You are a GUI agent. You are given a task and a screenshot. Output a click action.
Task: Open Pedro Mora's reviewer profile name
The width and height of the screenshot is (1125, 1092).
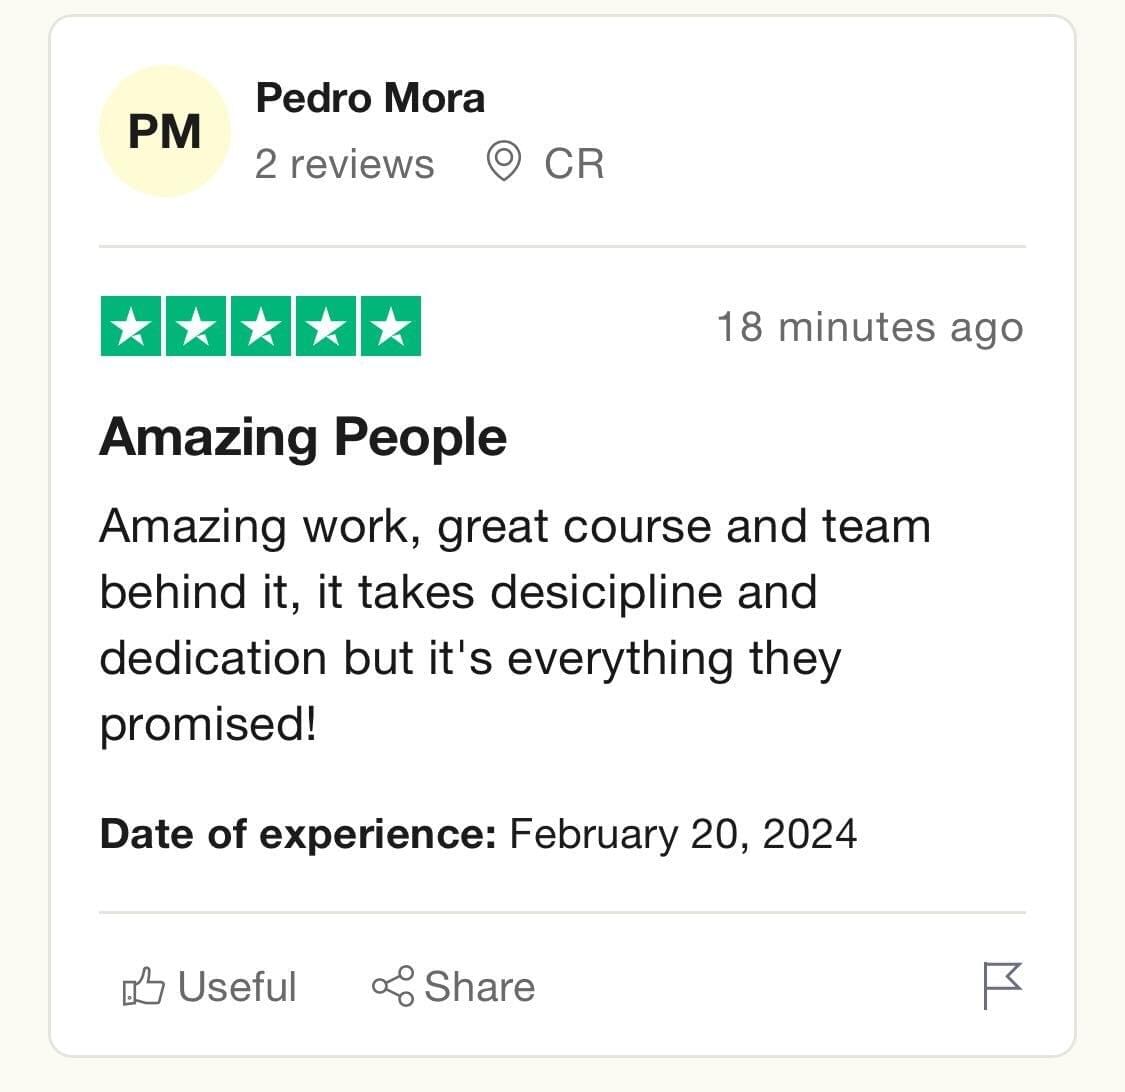tap(370, 98)
